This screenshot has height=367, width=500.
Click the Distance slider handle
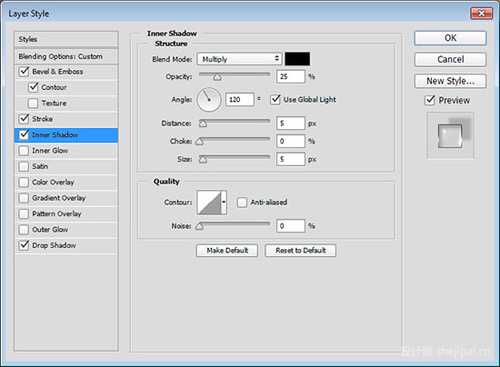tap(203, 124)
